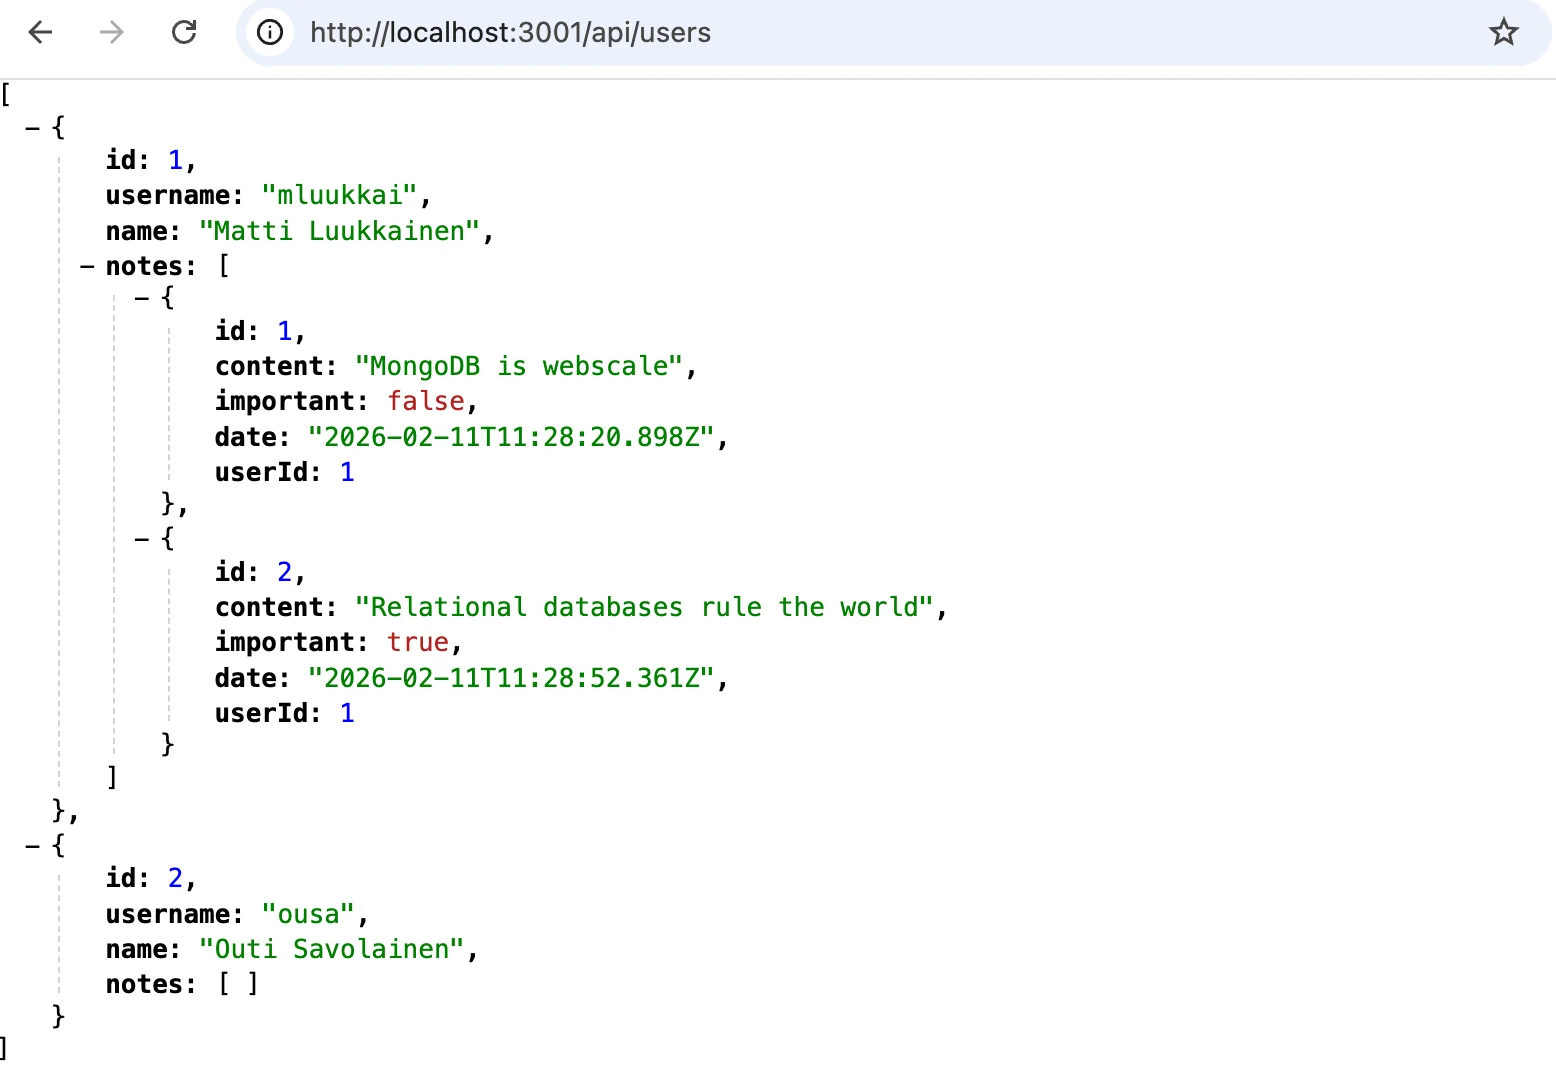Click "Relational databases rule the world" text
Screen dimensions: 1556x1076
(x=644, y=607)
